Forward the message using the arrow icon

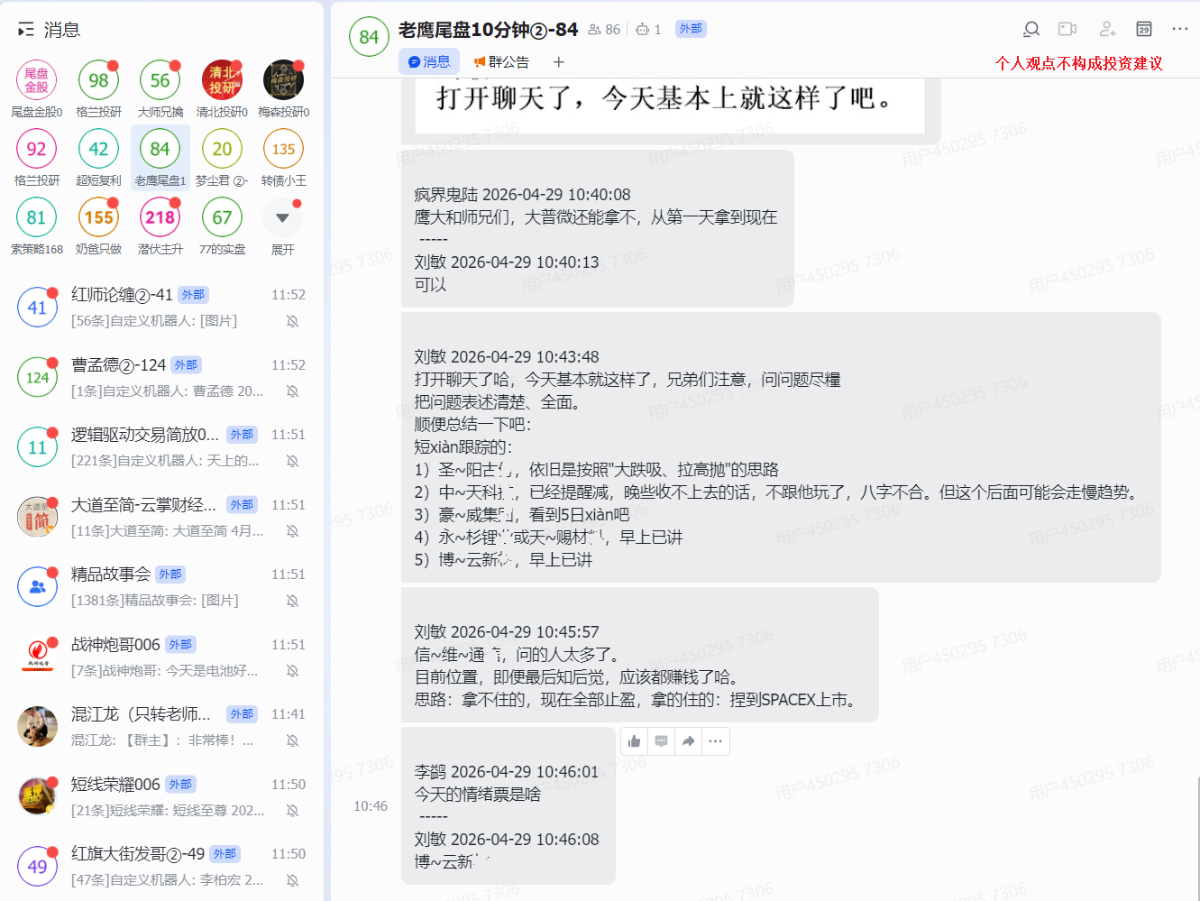click(688, 741)
